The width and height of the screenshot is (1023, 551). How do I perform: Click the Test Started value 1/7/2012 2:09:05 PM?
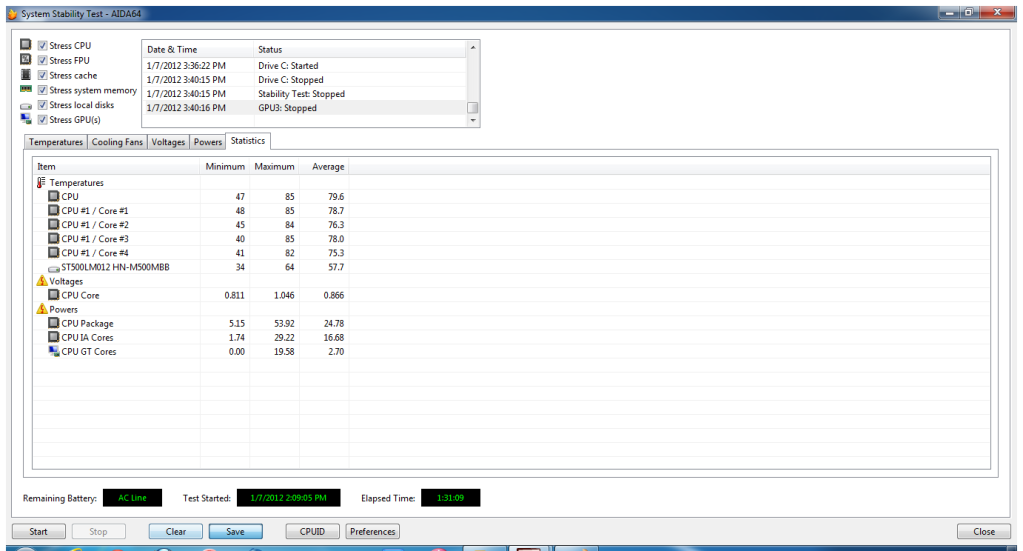click(288, 498)
